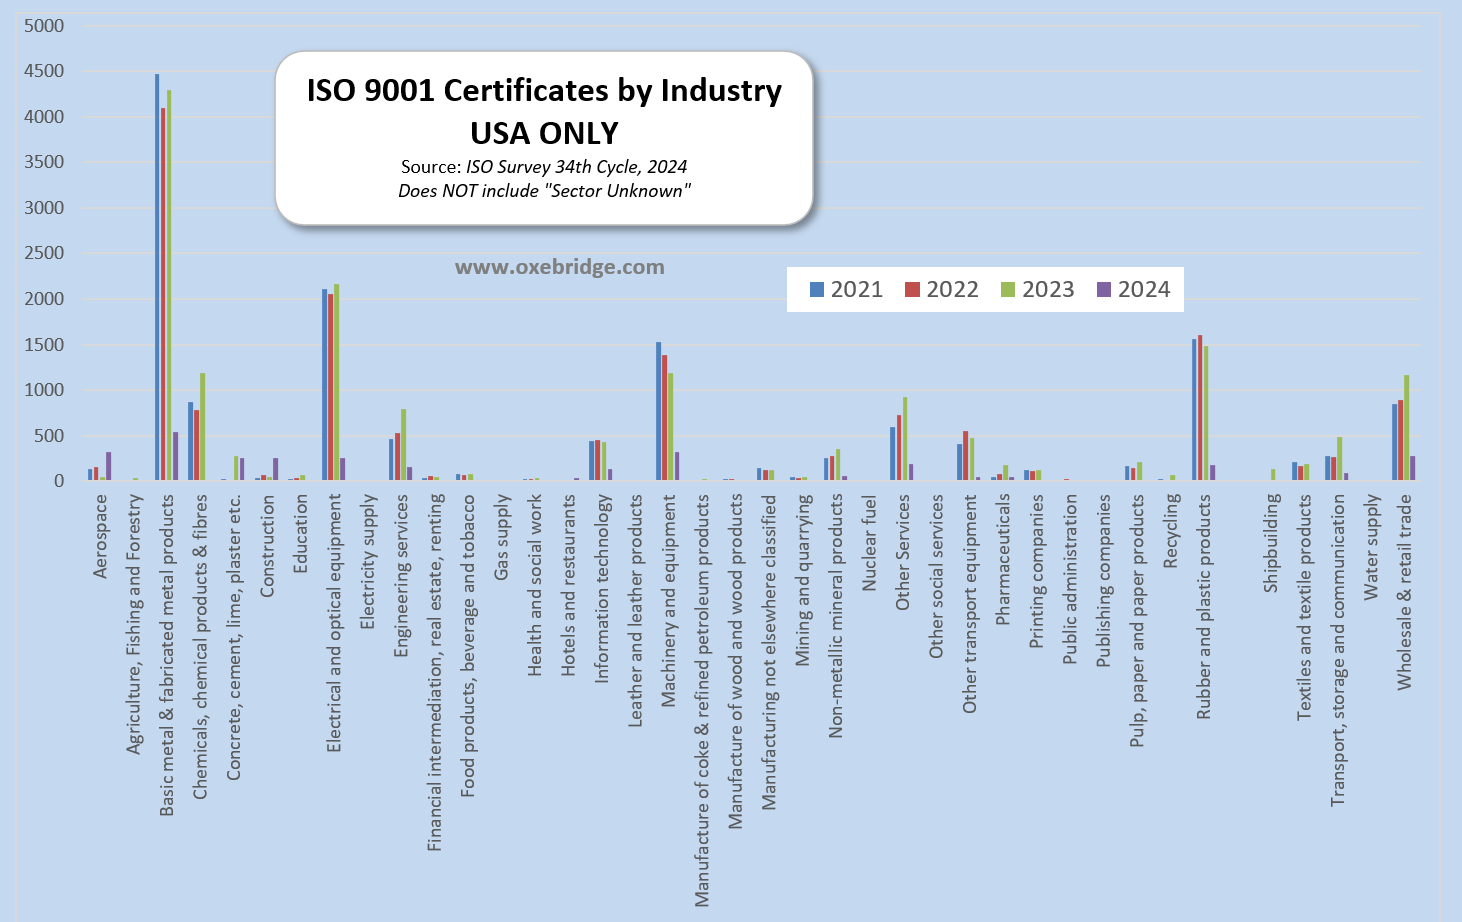
Task: Click the blue 2021 legend swatch
Action: pyautogui.click(x=817, y=290)
